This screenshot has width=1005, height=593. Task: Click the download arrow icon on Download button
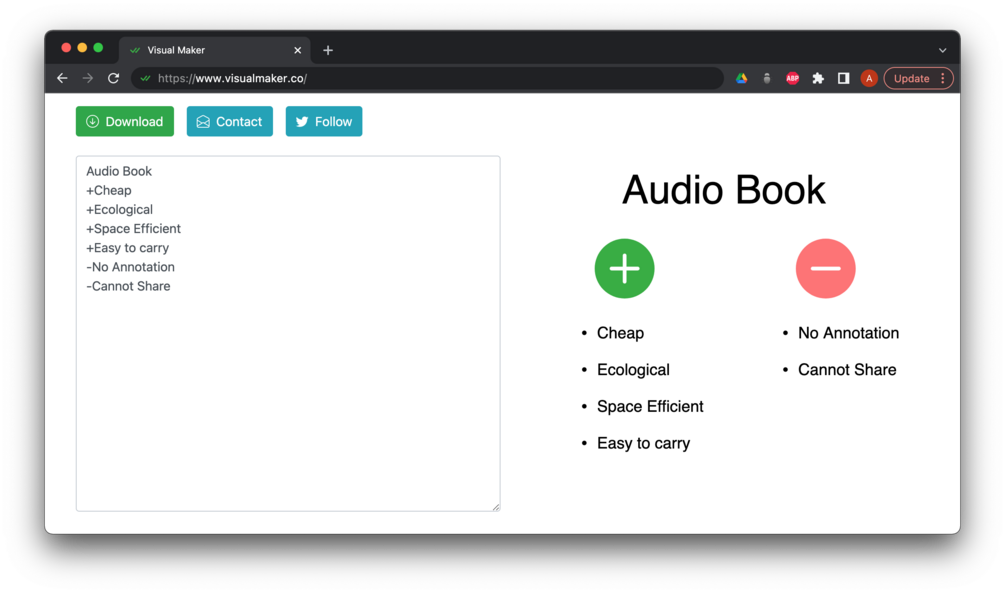91,121
